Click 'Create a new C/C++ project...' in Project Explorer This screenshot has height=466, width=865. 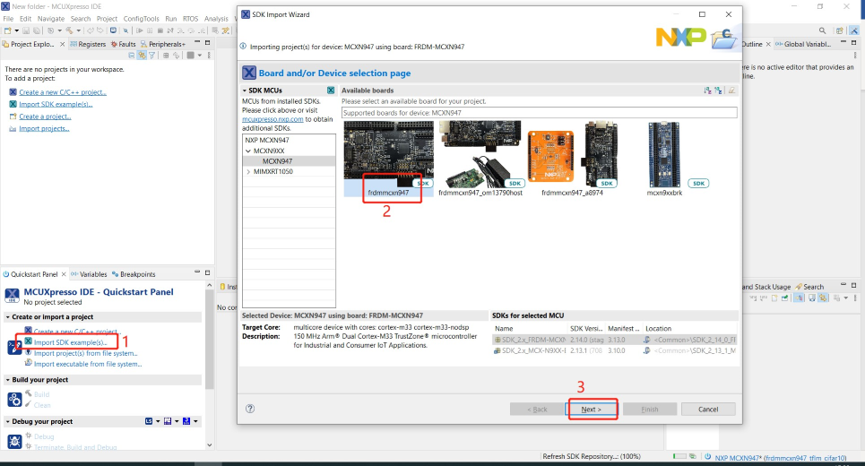coord(62,92)
